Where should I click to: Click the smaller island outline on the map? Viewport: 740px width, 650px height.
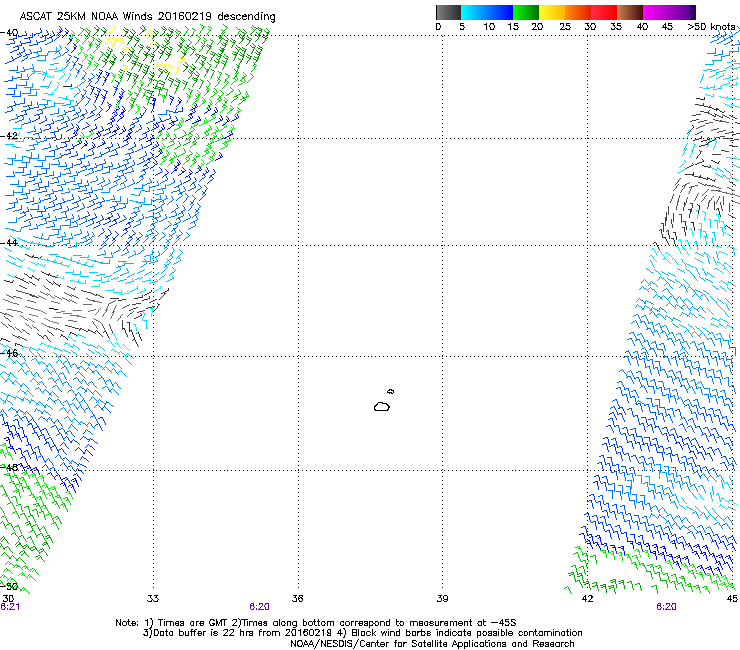(x=391, y=391)
